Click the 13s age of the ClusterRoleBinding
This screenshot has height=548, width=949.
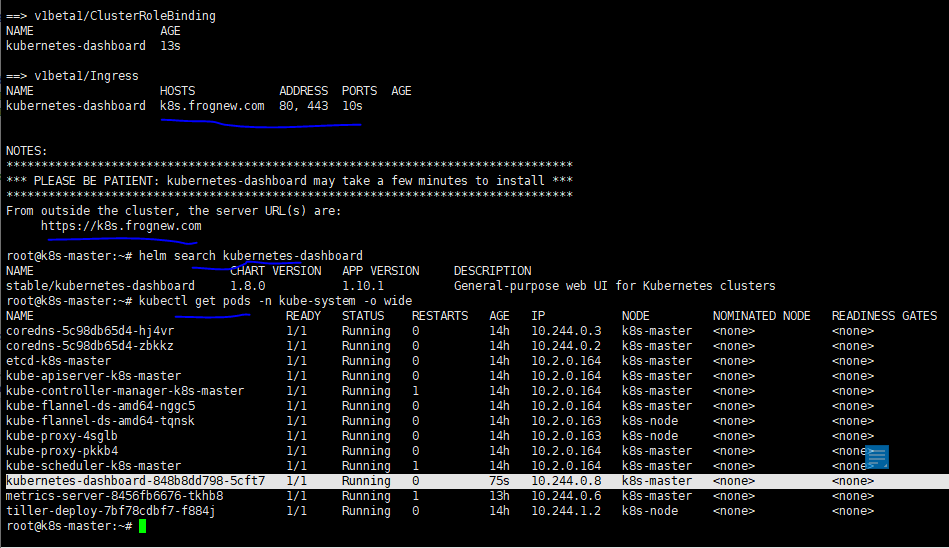[x=171, y=46]
